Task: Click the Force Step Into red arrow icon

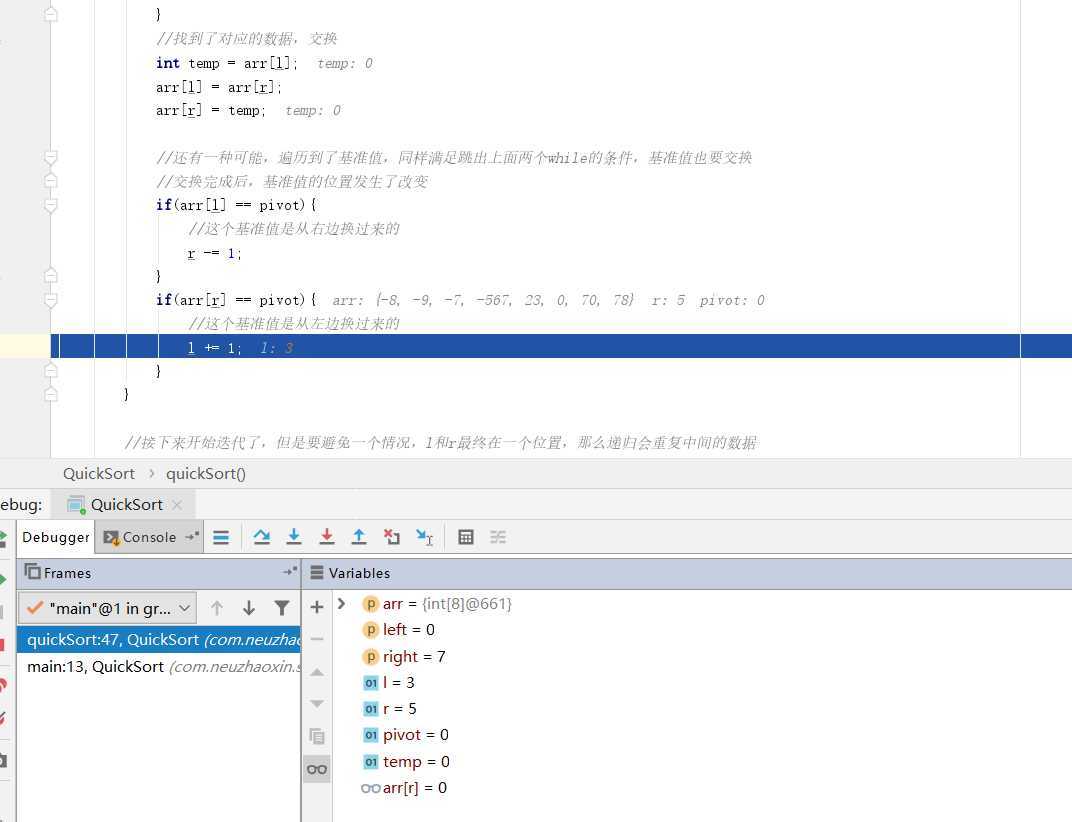Action: coord(327,538)
